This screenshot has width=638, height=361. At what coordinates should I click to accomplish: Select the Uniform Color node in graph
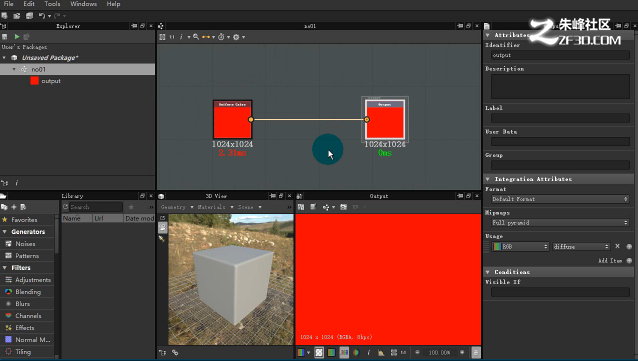(x=232, y=120)
